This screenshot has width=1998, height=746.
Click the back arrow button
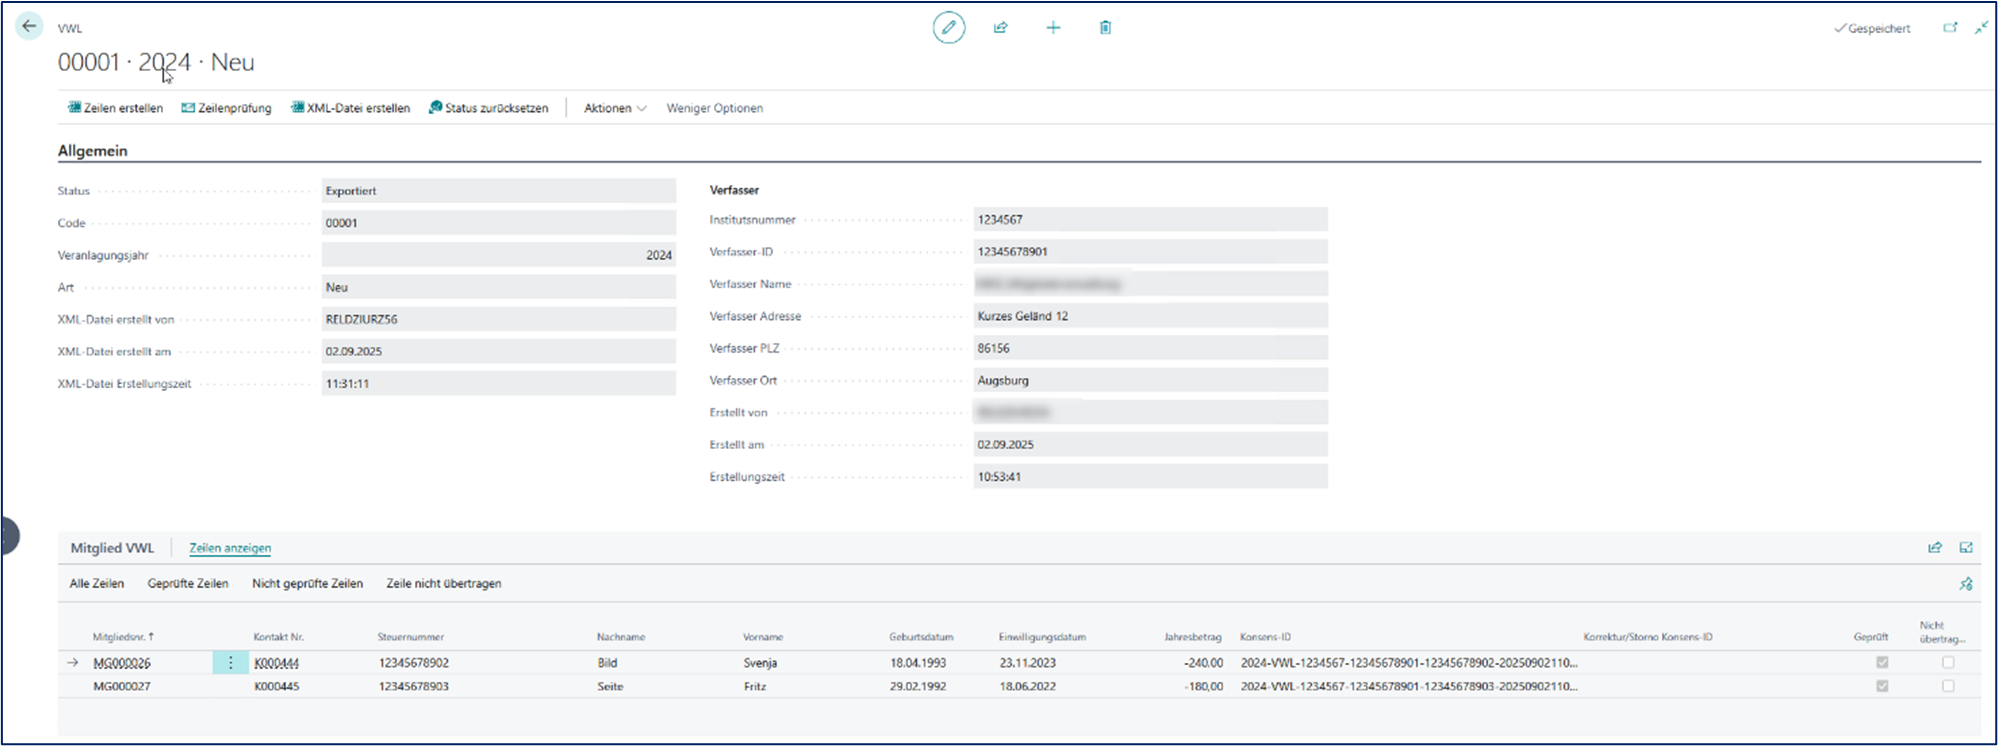pos(29,27)
